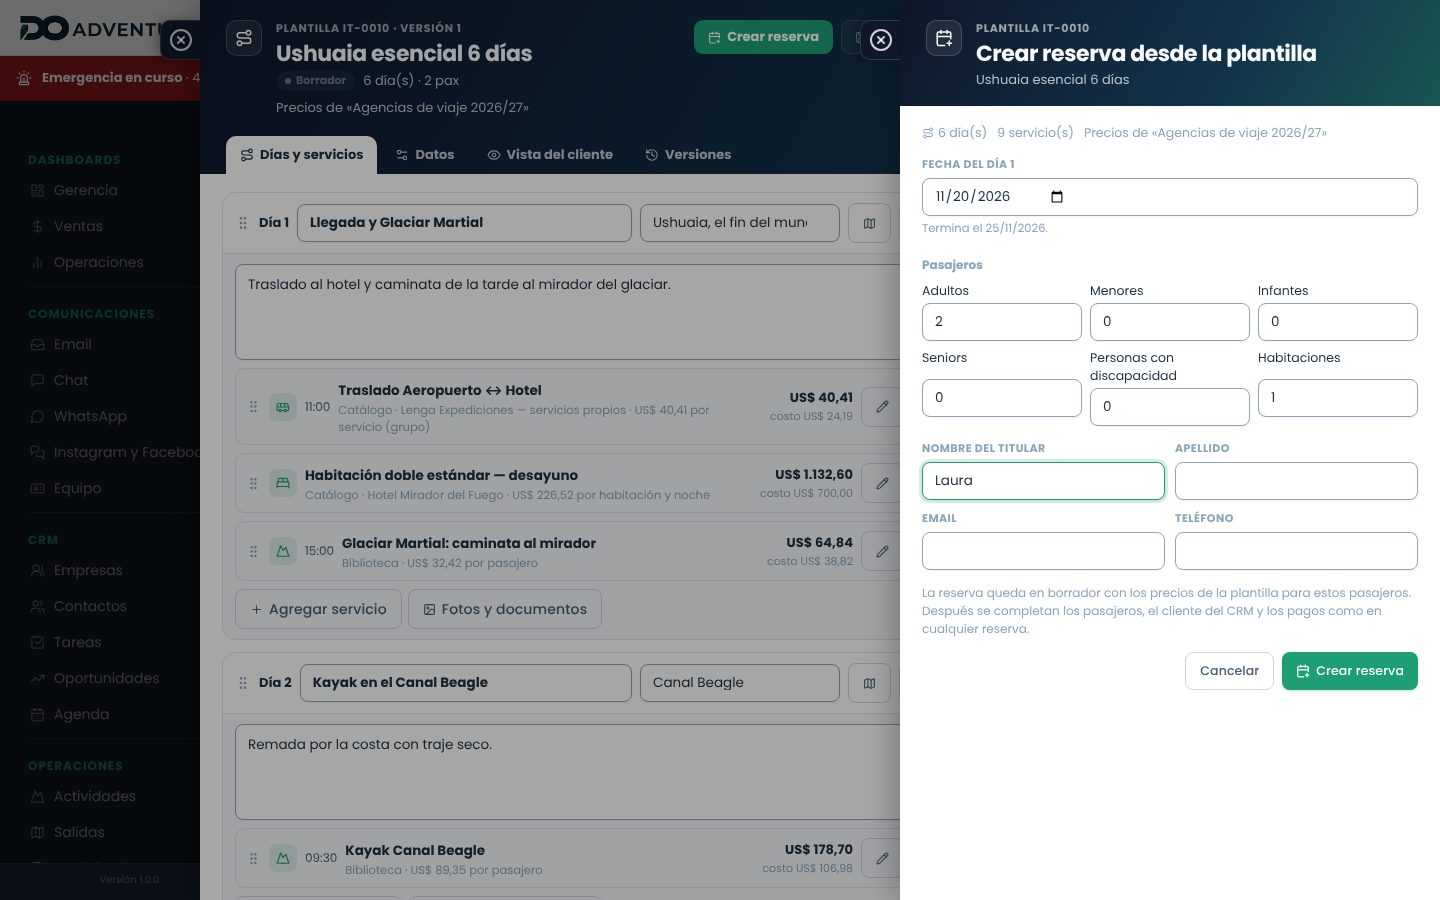Open the map icon for Día 1
This screenshot has height=900, width=1440.
point(869,223)
